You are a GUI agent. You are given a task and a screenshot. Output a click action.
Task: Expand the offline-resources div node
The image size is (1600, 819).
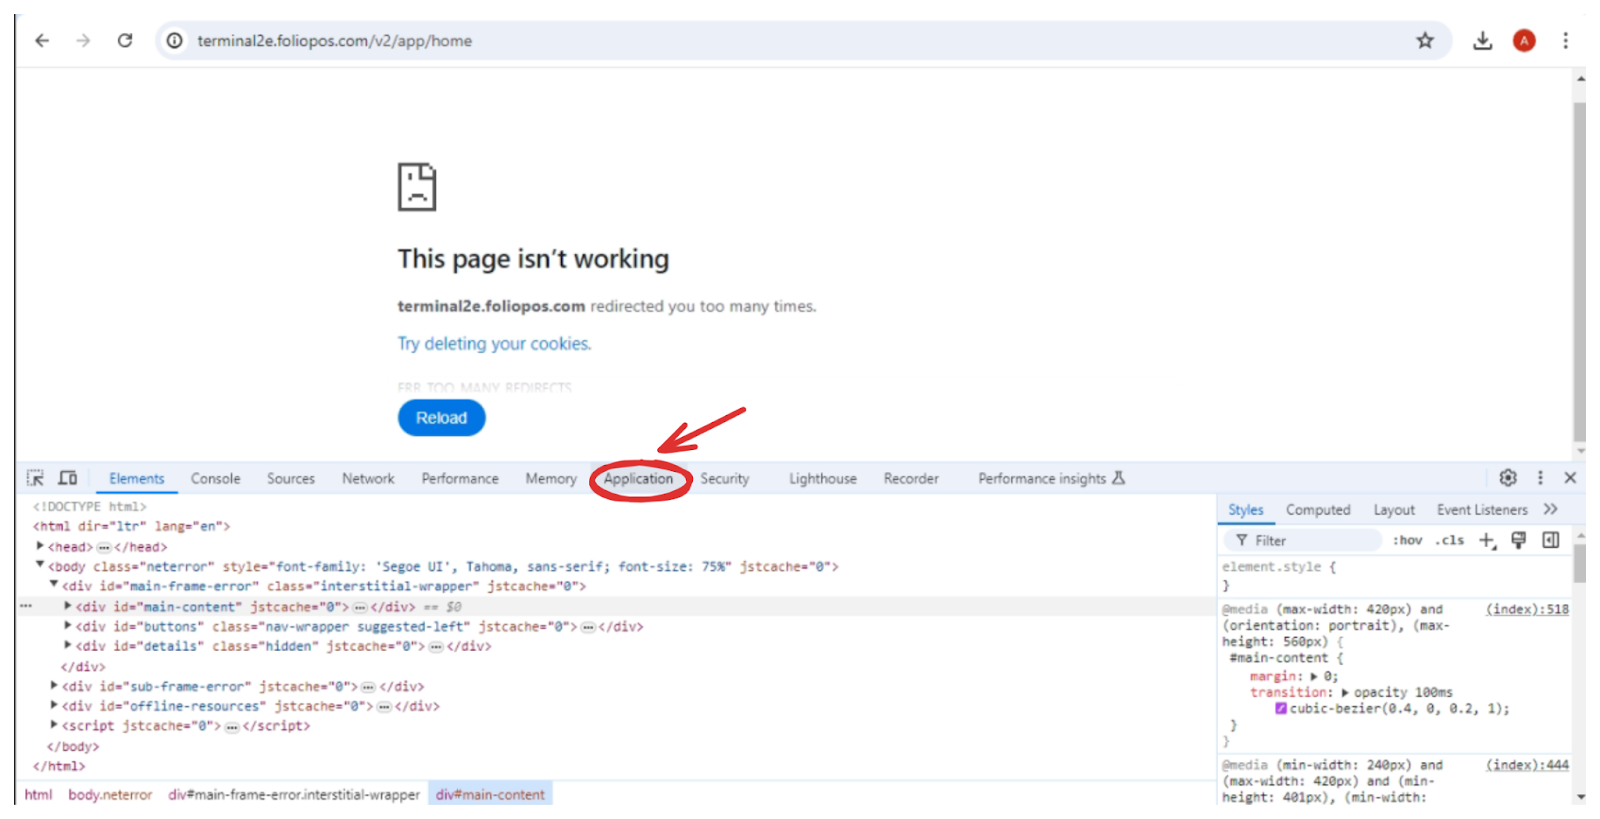[x=54, y=706]
